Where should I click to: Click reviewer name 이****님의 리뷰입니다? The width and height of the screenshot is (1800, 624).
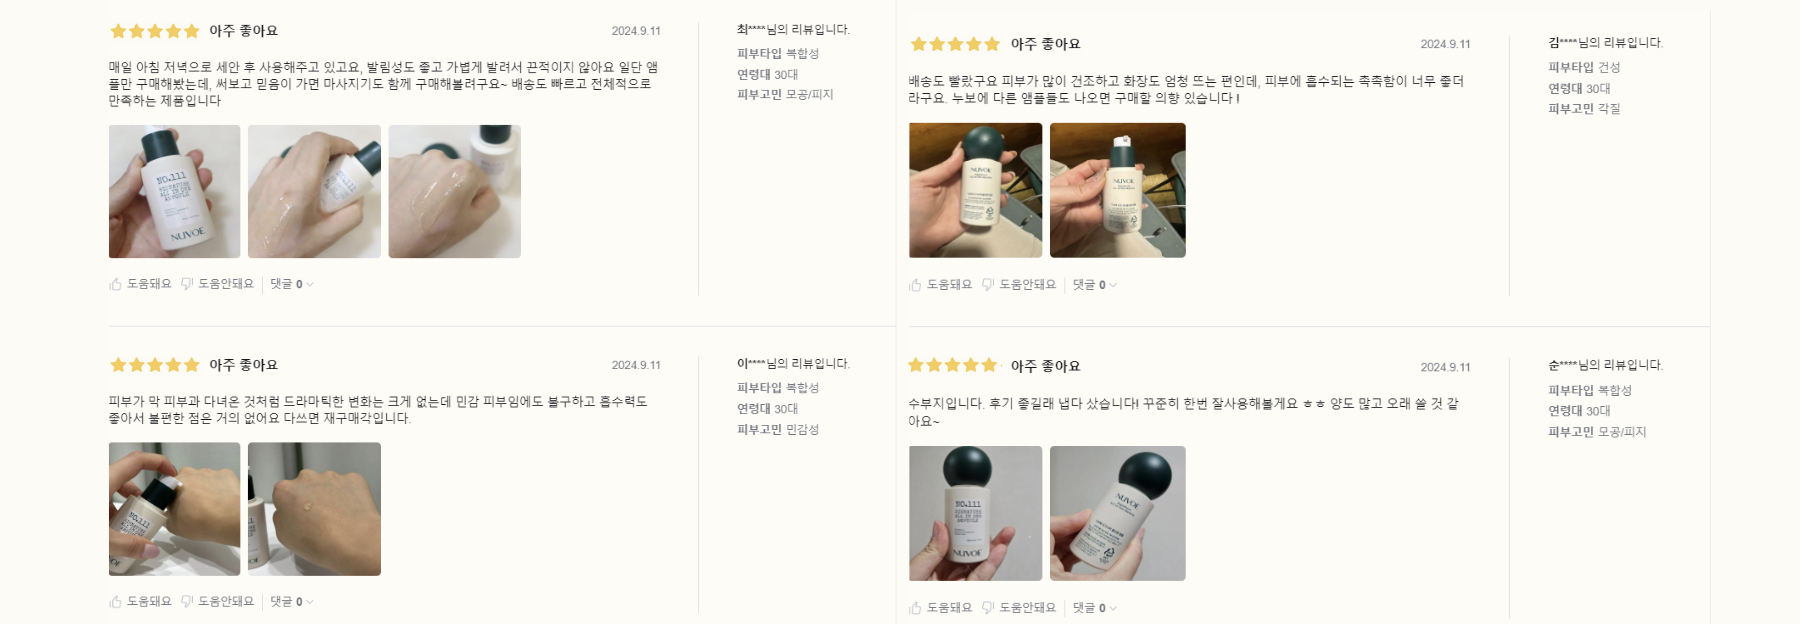(x=793, y=364)
